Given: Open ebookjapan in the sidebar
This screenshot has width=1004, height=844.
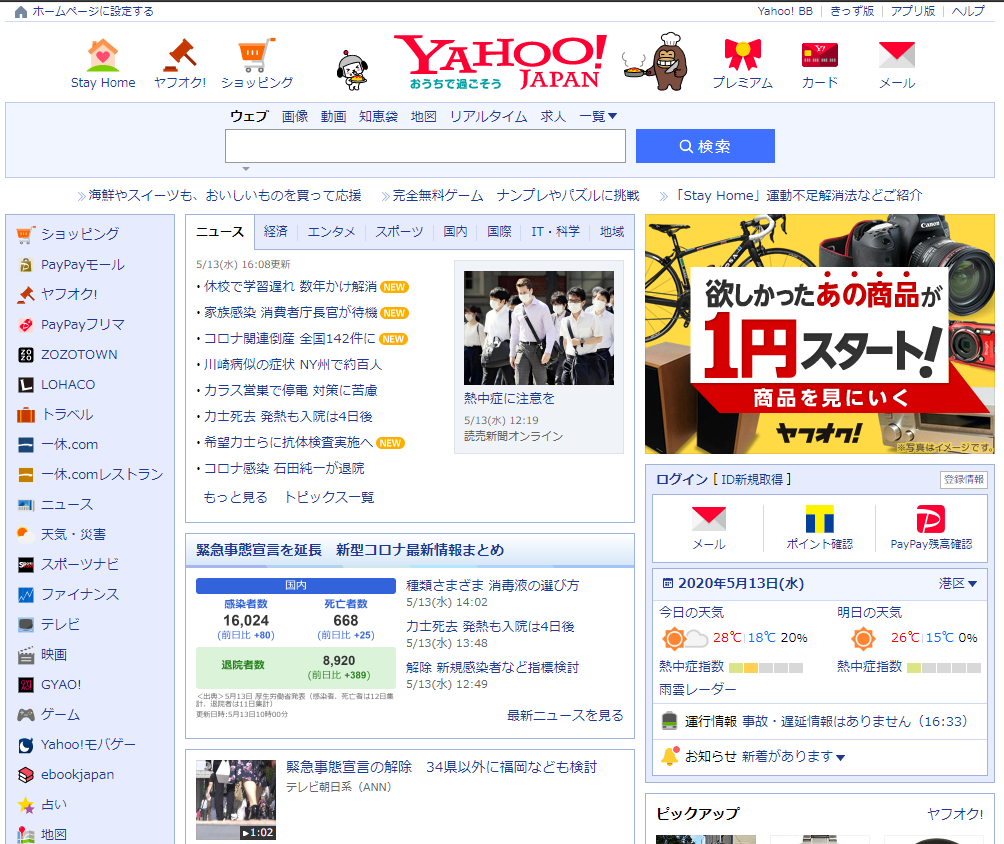Looking at the screenshot, I should click(x=77, y=775).
